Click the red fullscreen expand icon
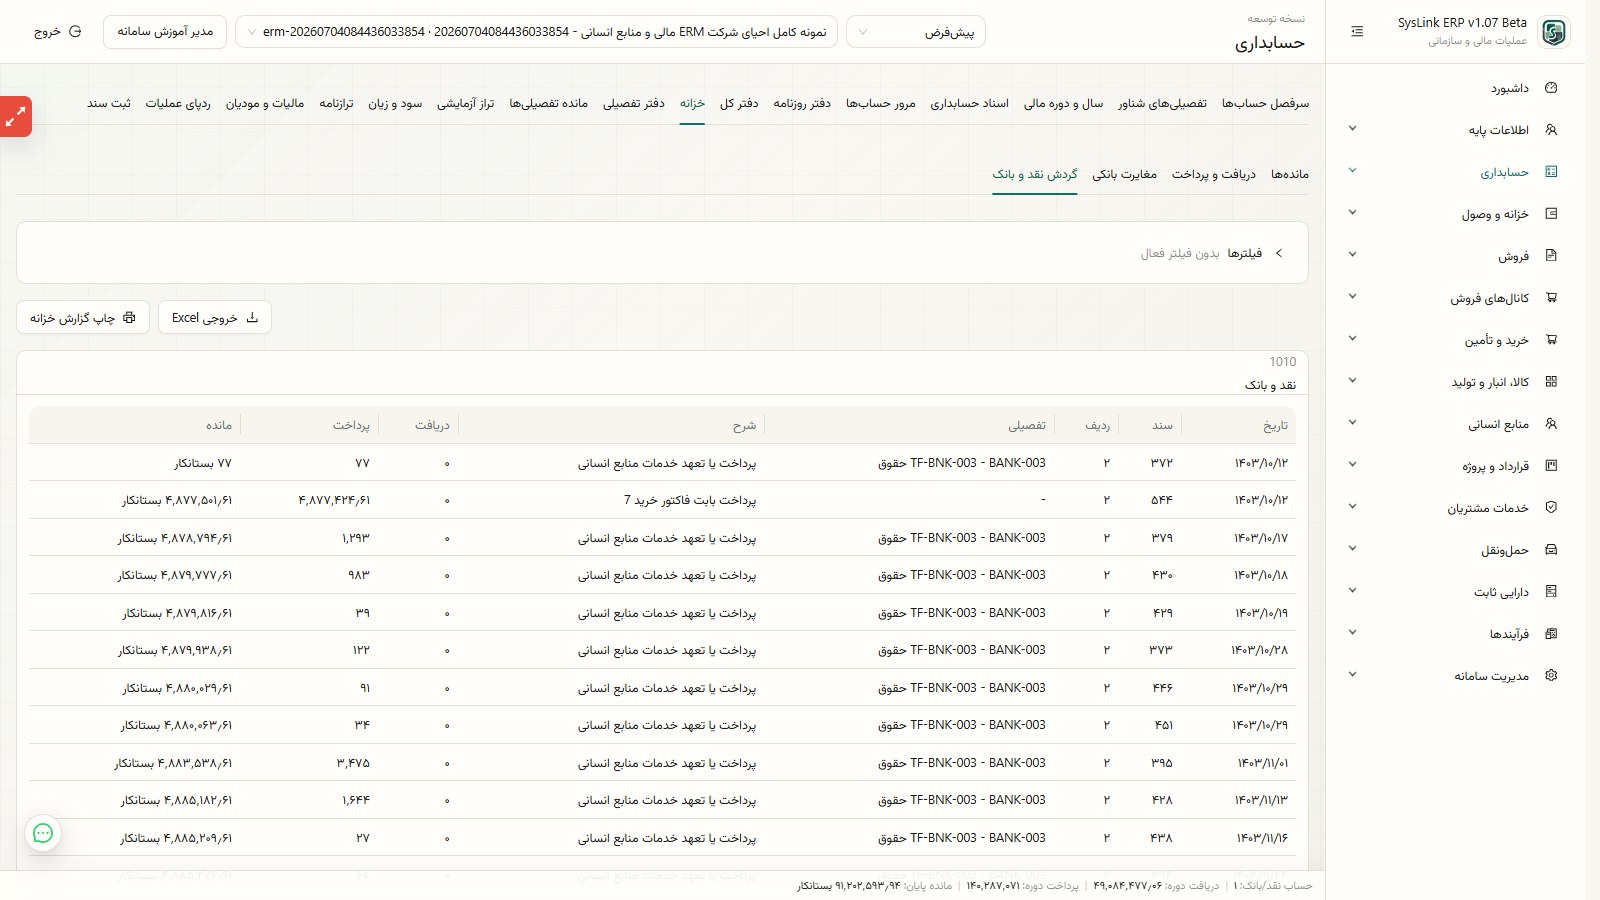 pos(16,117)
